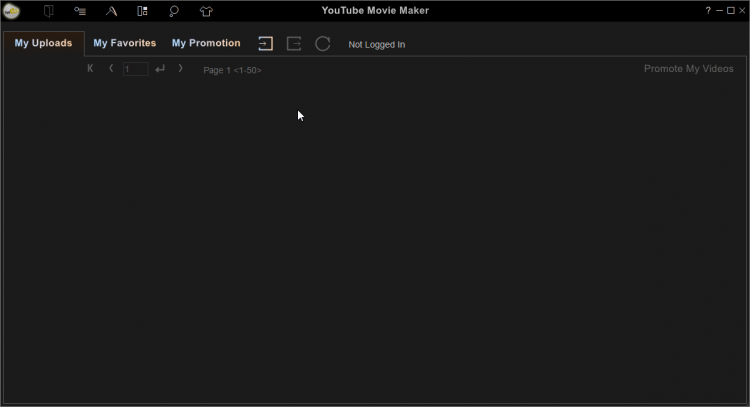Open the panel layout icon
Image resolution: width=750 pixels, height=407 pixels.
(143, 11)
